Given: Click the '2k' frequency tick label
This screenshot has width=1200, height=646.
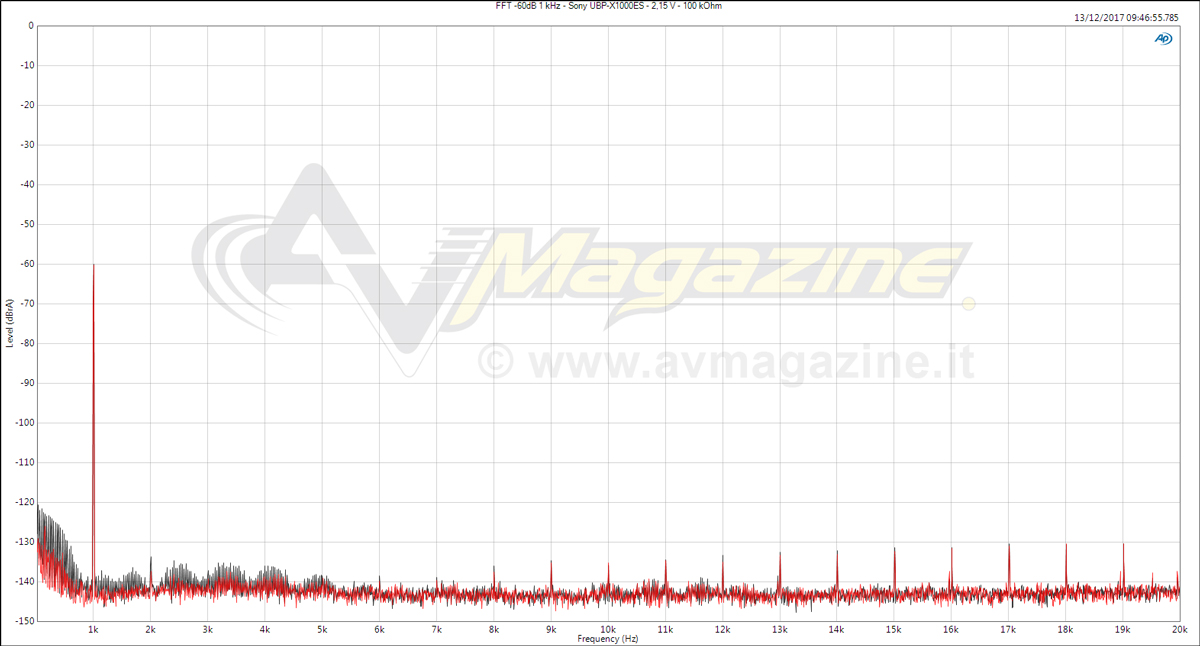Looking at the screenshot, I should [x=150, y=630].
